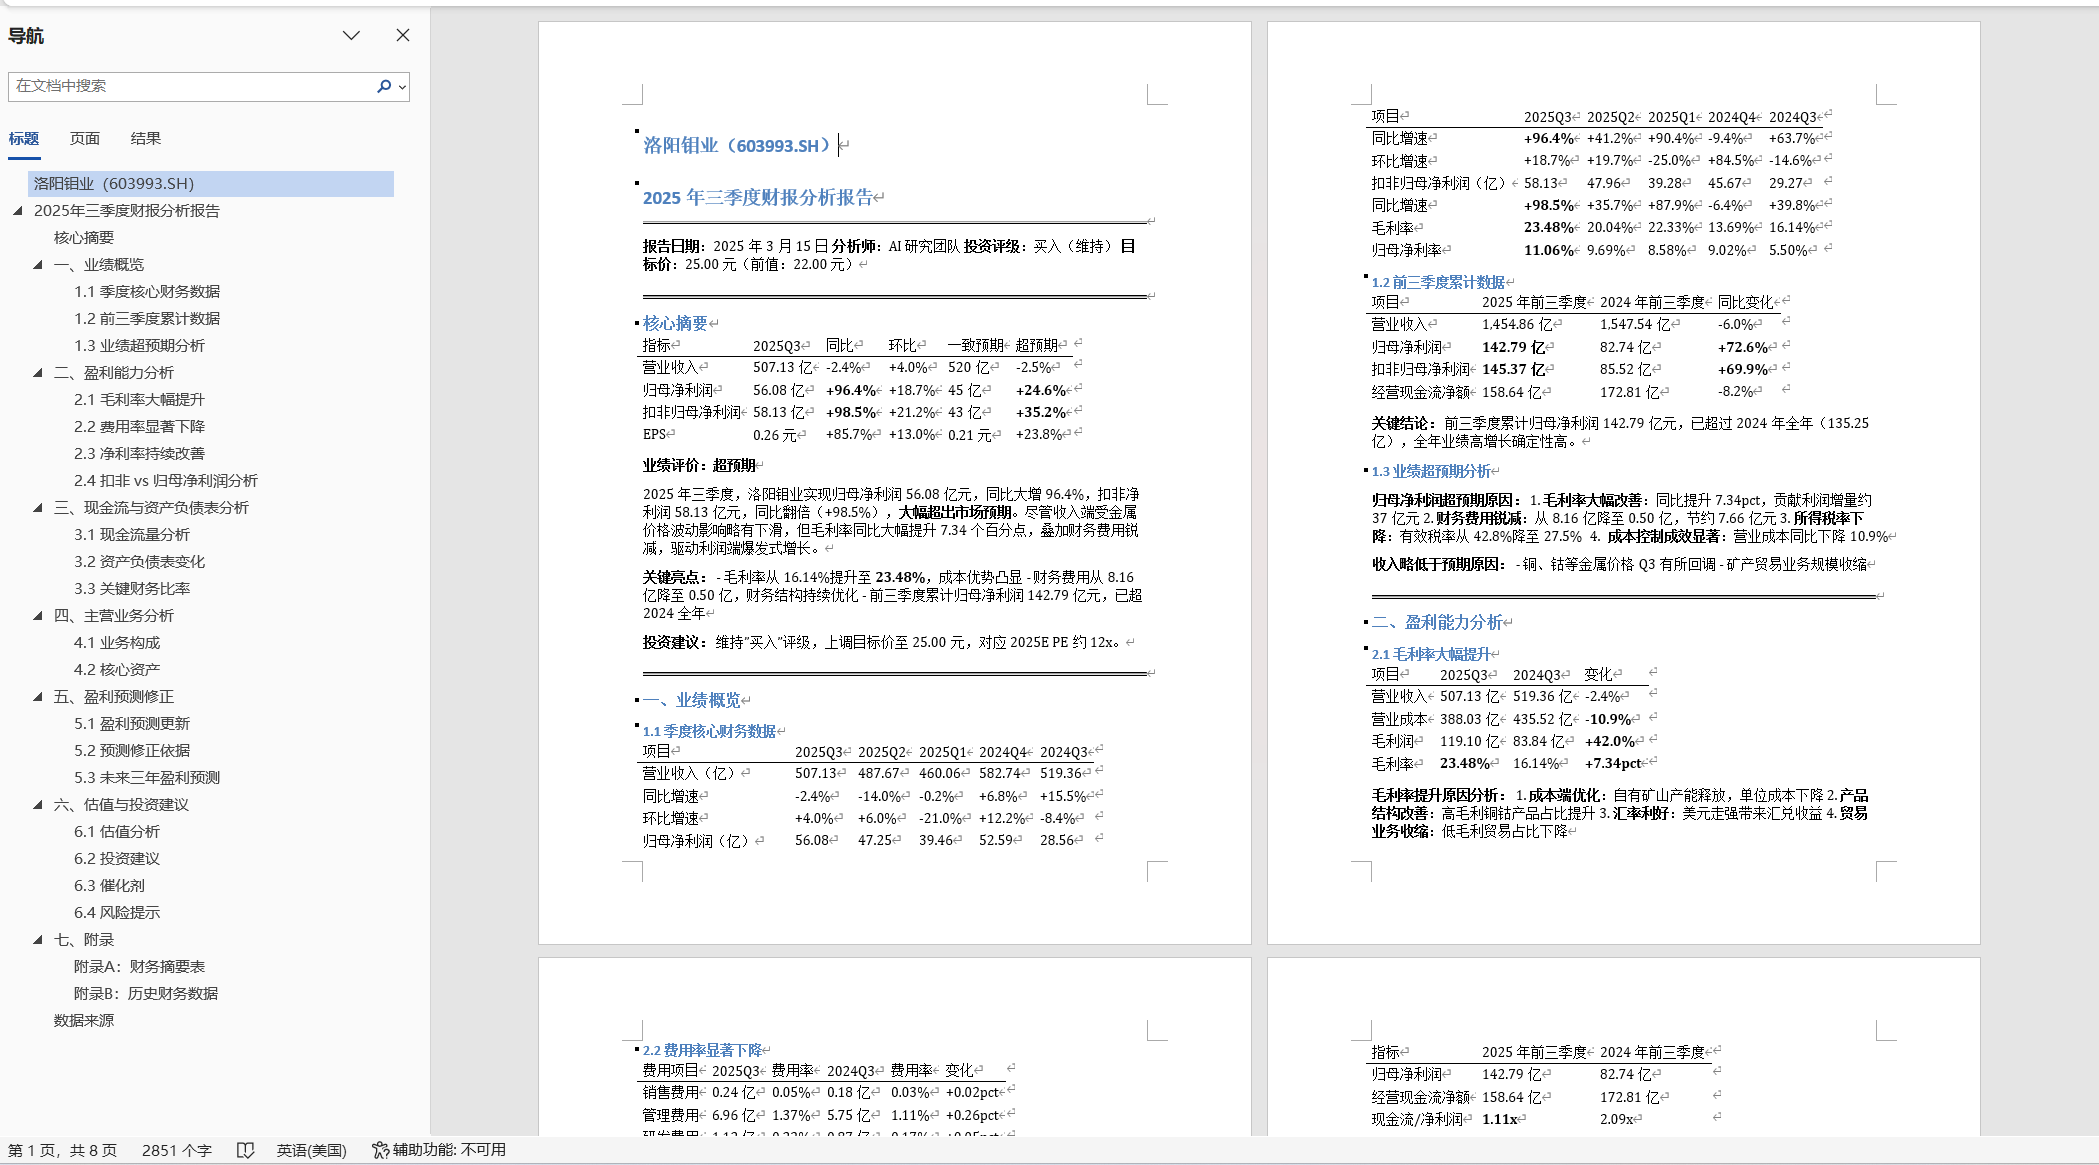Click the magnifier search icon in navigation pane
This screenshot has height=1165, width=2099.
(383, 86)
